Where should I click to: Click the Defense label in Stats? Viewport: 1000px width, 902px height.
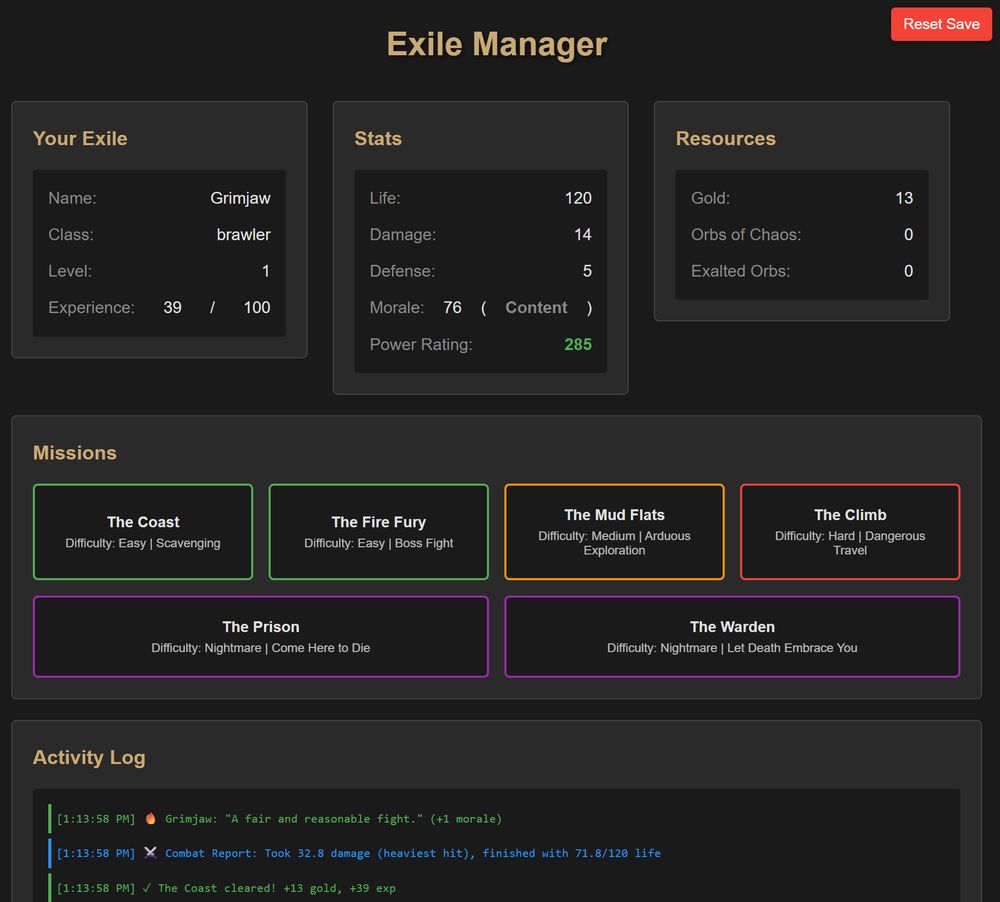point(402,271)
